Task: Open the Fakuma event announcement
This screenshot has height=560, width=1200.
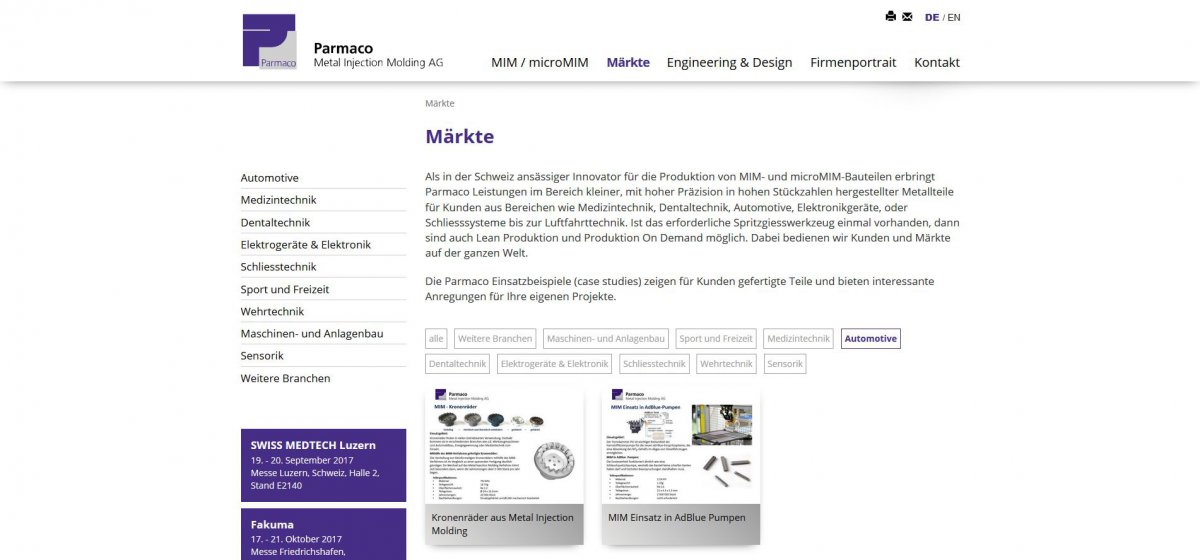Action: [323, 535]
